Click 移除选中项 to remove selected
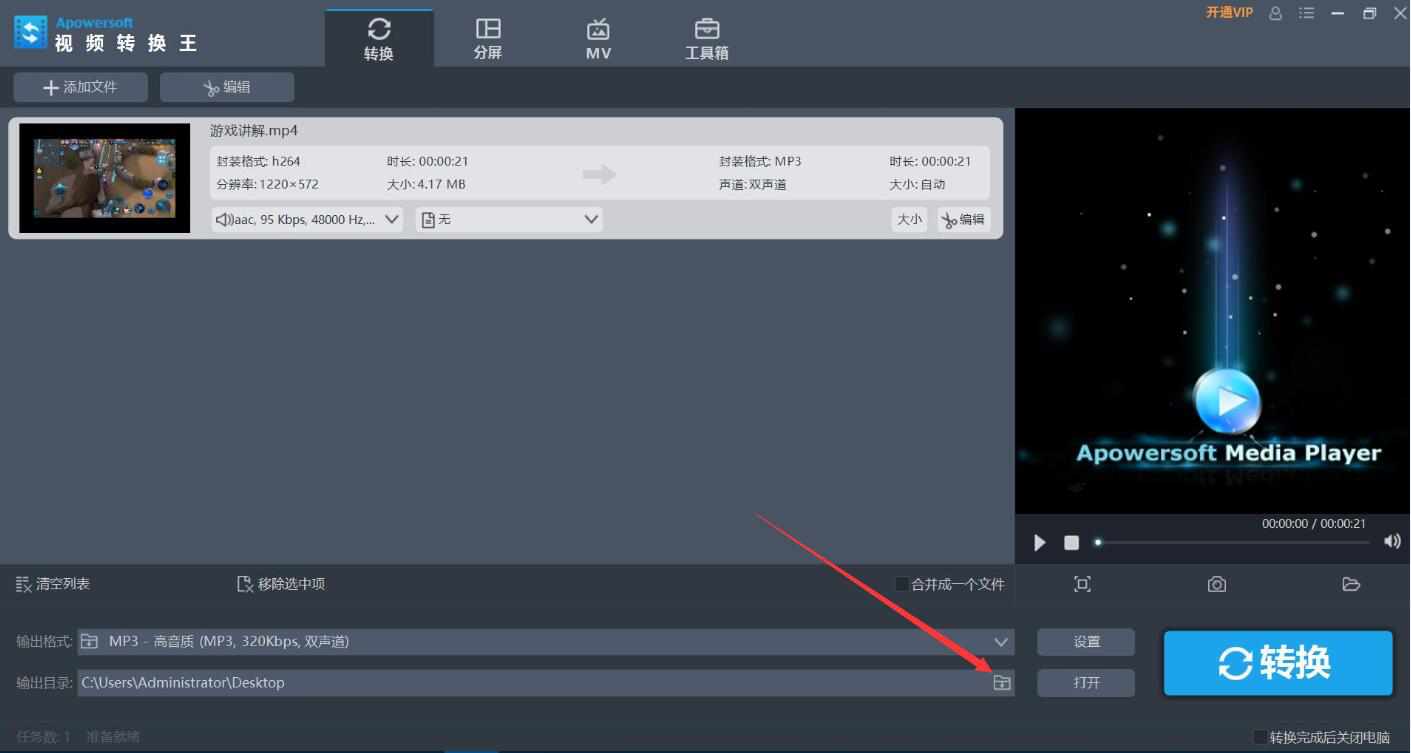1411x753 pixels. coord(281,584)
